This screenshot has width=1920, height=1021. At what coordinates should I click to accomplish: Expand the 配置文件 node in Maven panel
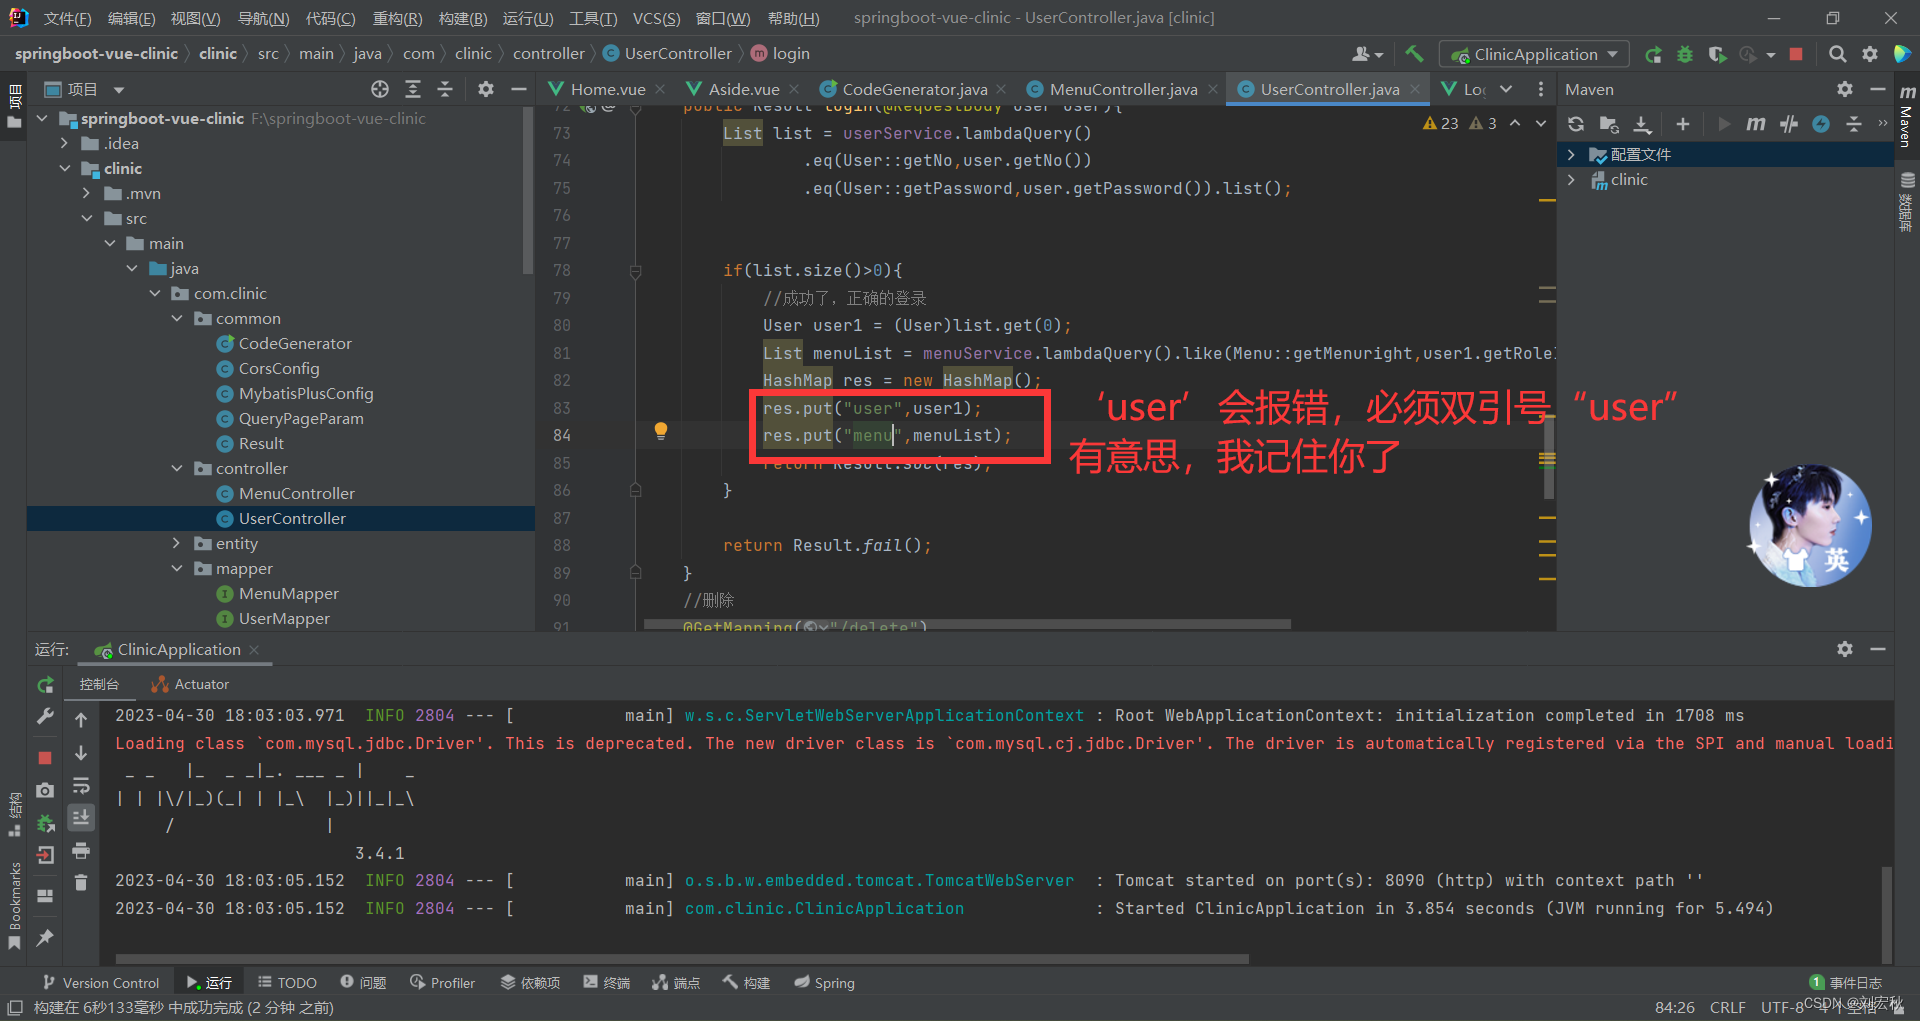coord(1572,154)
